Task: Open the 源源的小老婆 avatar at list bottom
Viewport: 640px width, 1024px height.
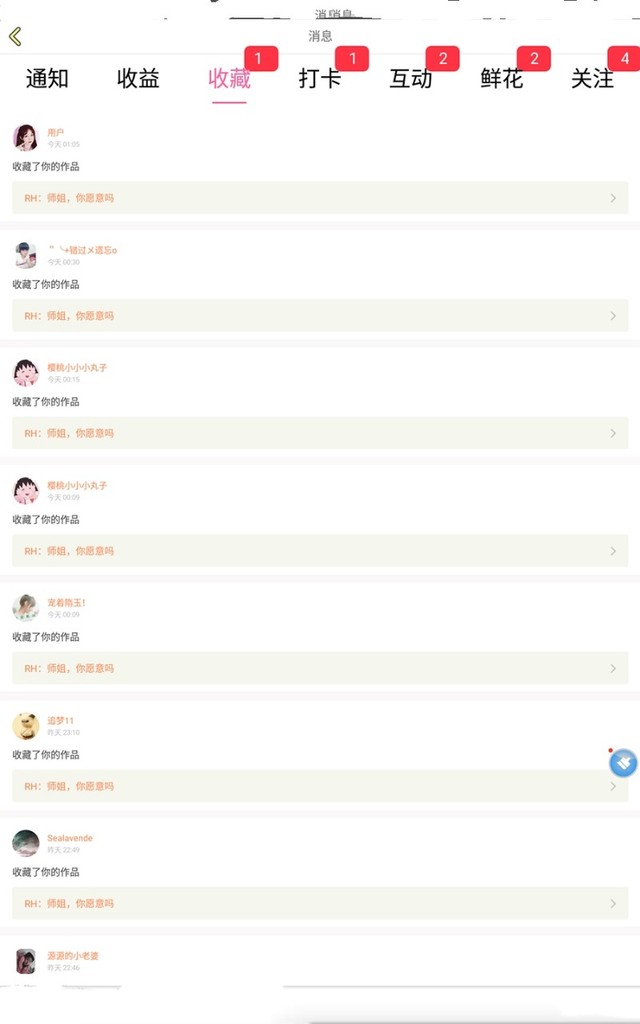Action: click(x=26, y=961)
